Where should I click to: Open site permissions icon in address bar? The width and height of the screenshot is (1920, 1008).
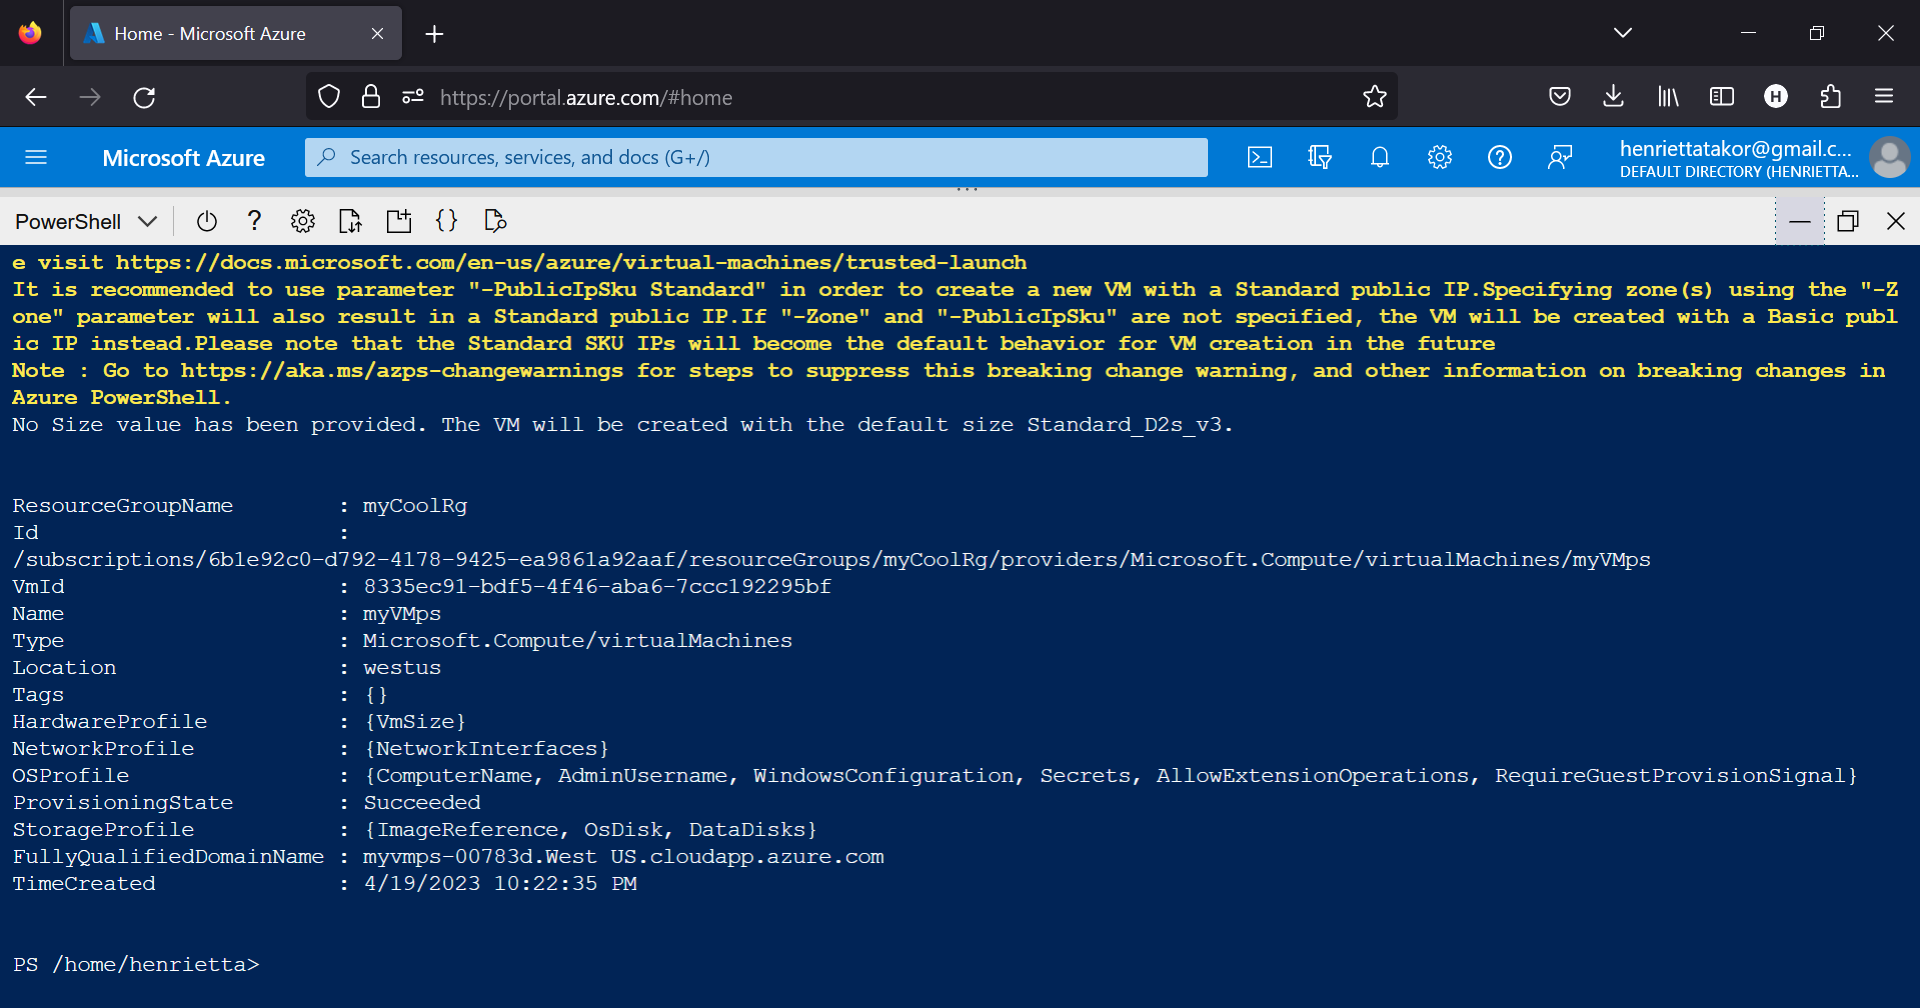[413, 97]
